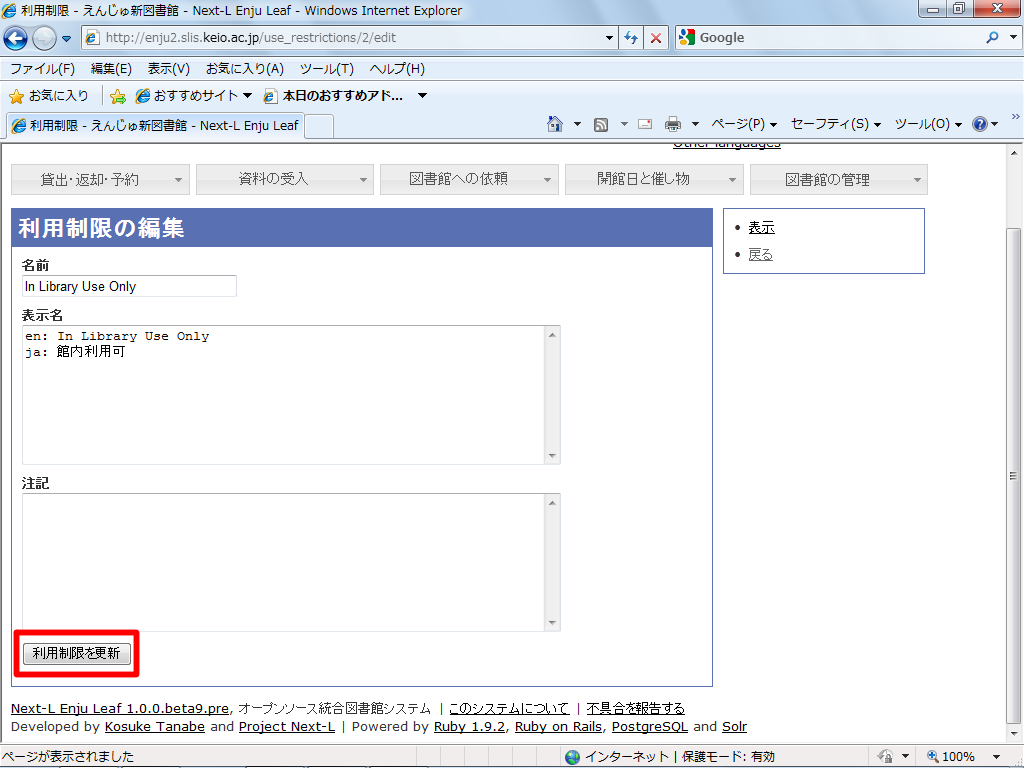Expand the 貸出・返却・予約 menu

101,180
